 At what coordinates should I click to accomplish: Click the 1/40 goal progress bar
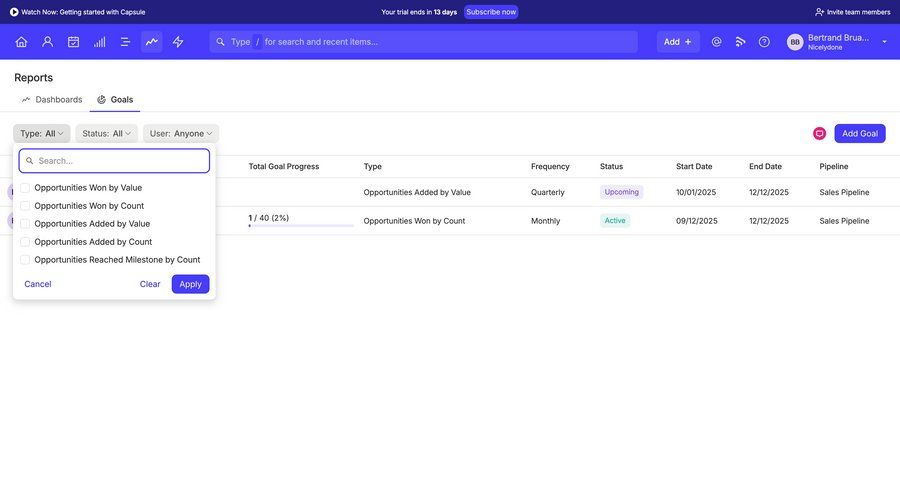click(x=300, y=225)
